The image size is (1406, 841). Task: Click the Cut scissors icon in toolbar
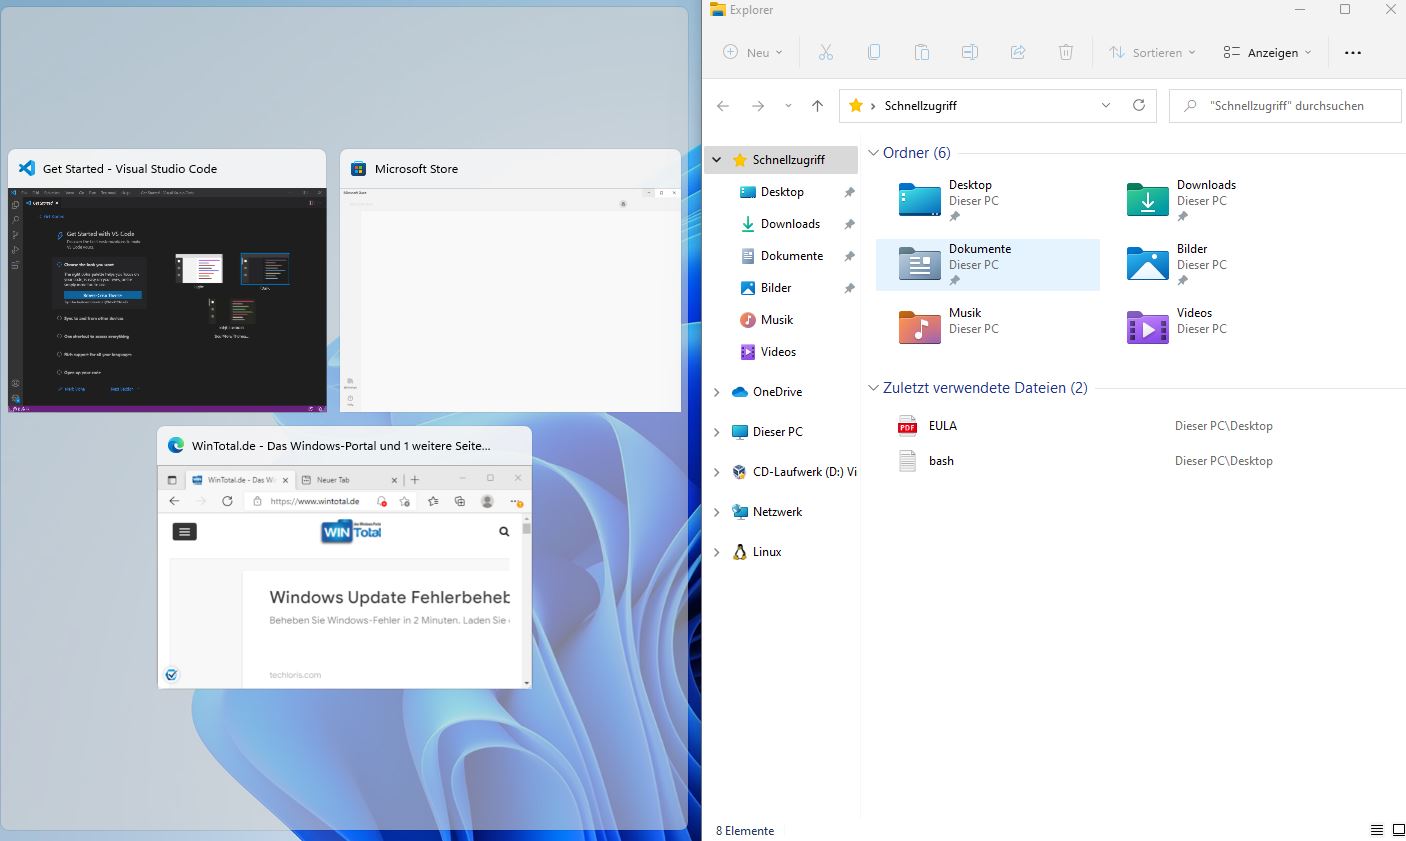point(825,52)
